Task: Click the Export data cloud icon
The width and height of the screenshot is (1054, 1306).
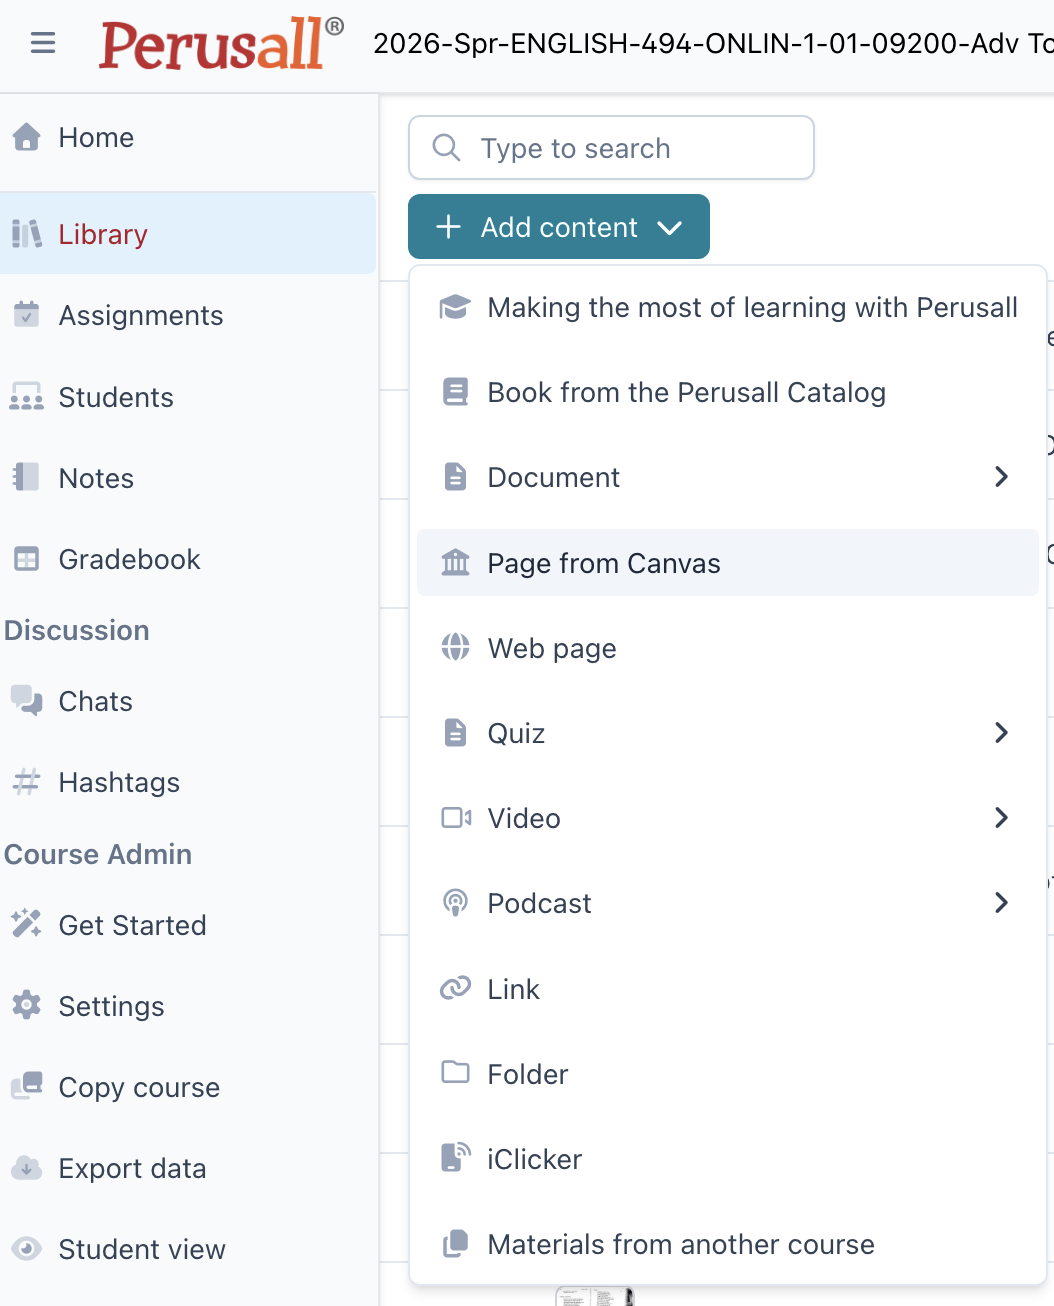Action: click(27, 1168)
